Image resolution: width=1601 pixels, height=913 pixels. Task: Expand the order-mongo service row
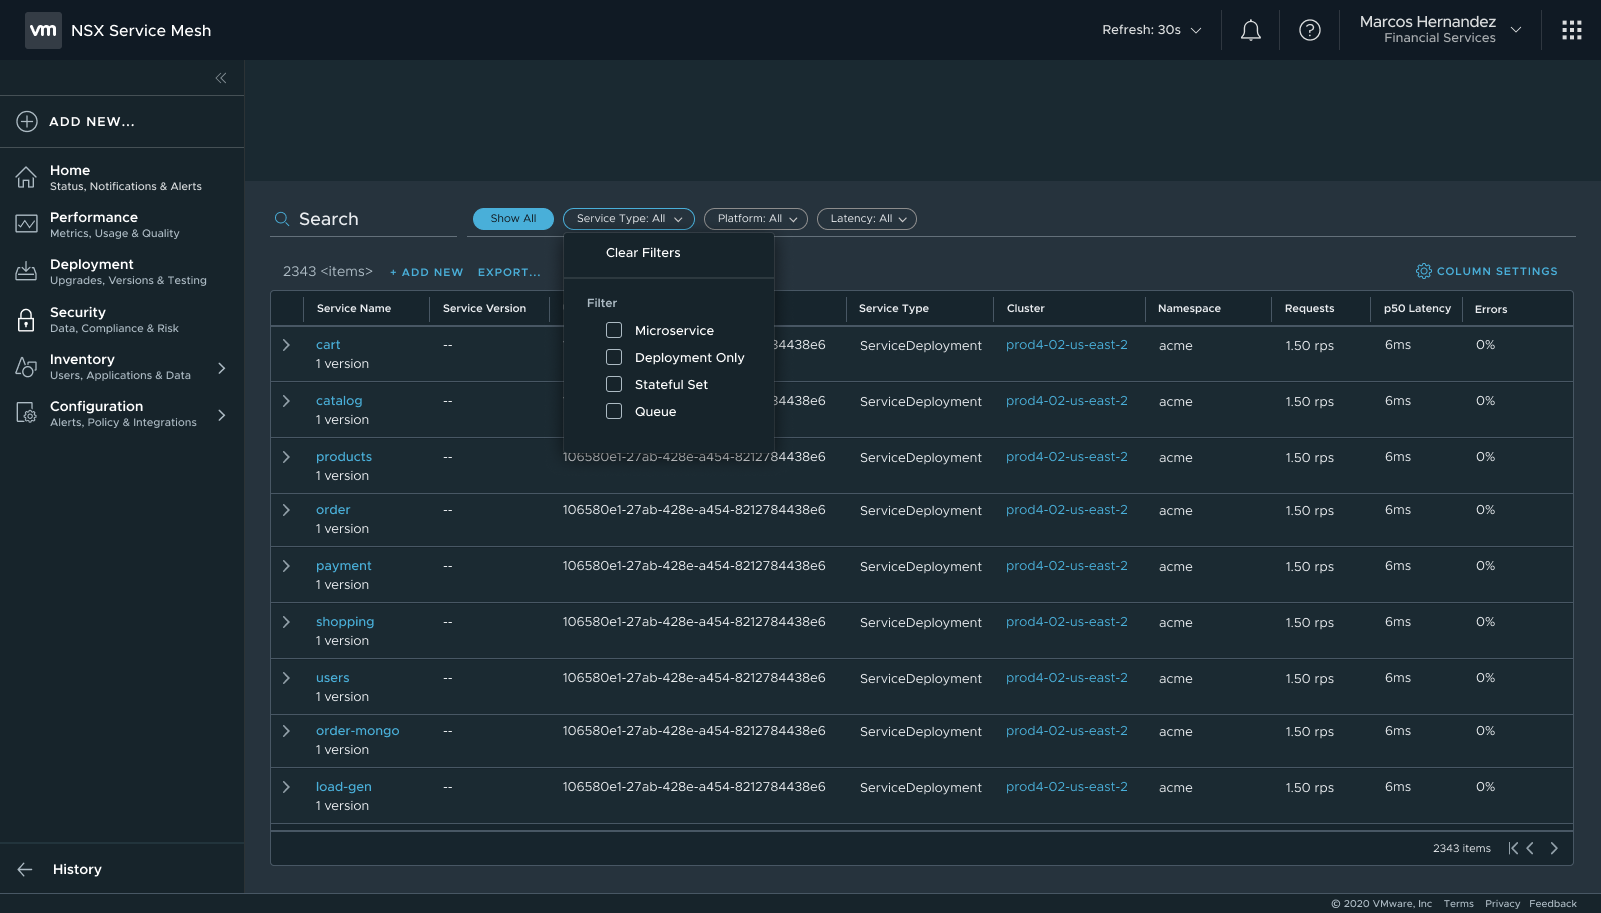pos(286,731)
